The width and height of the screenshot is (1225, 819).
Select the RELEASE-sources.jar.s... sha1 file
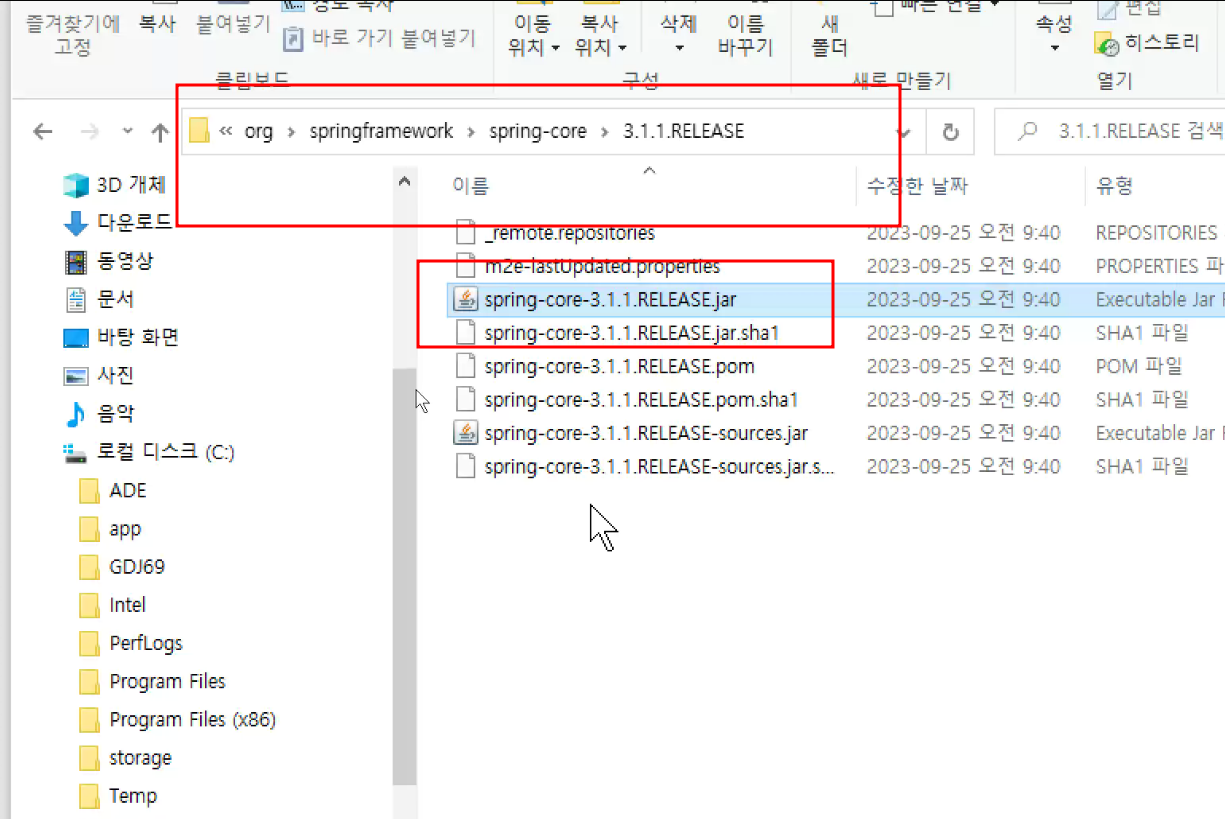pos(659,466)
